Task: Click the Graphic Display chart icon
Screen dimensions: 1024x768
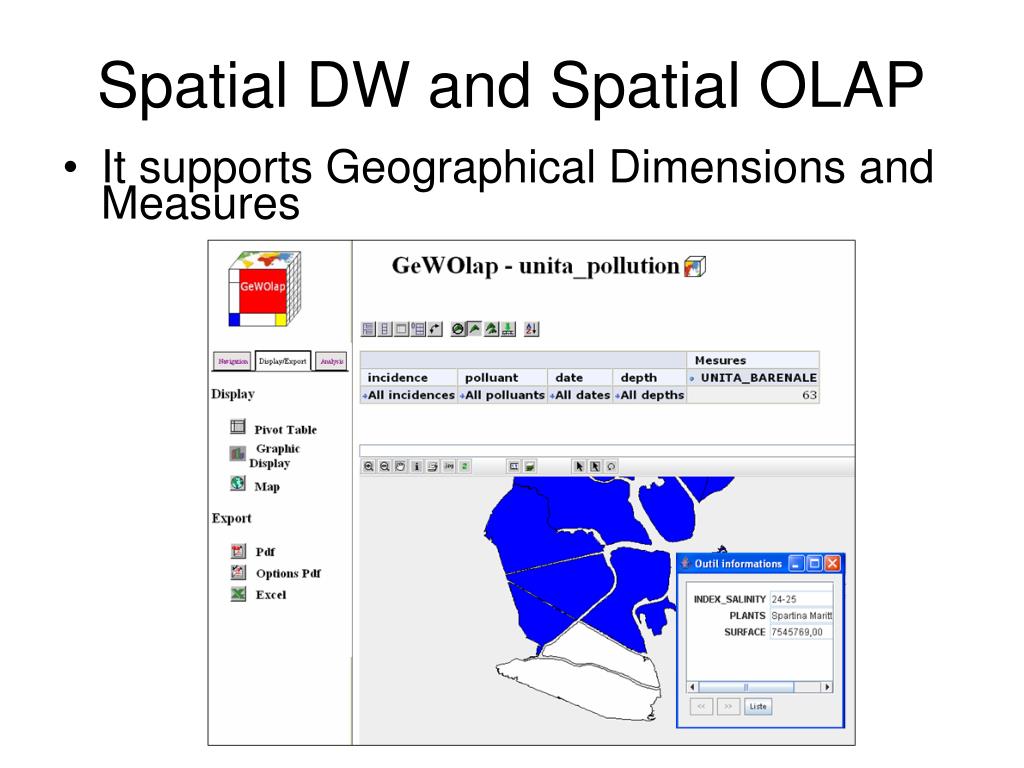Action: tap(238, 453)
